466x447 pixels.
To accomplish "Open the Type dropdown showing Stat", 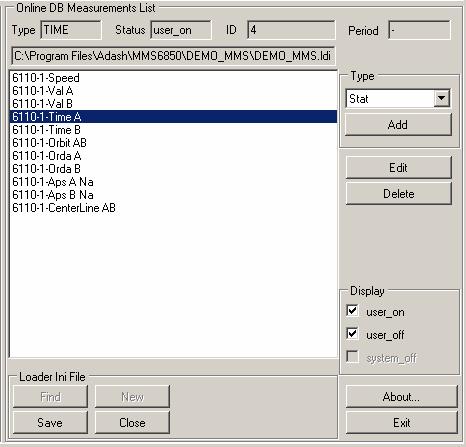I will pyautogui.click(x=398, y=99).
